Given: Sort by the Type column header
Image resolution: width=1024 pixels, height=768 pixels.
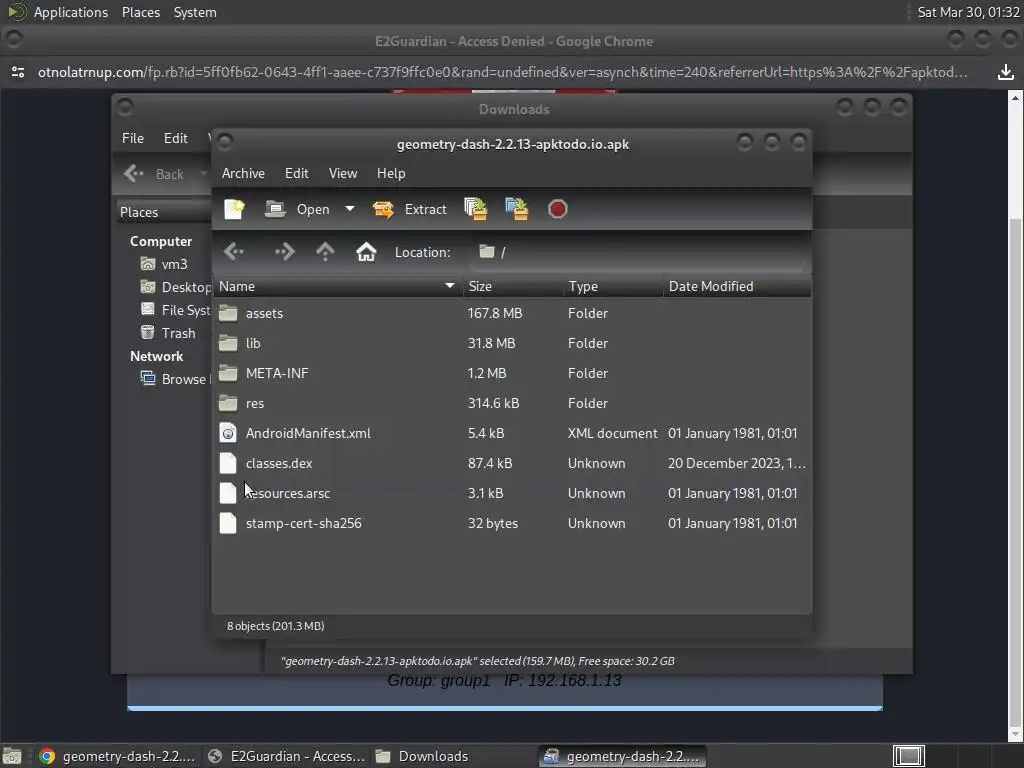Looking at the screenshot, I should (614, 286).
